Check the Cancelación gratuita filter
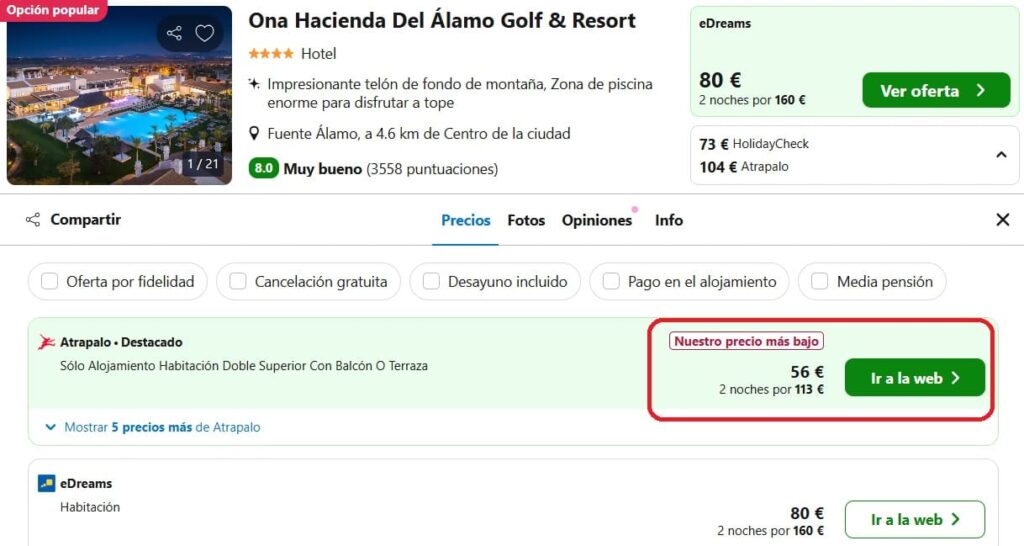The width and height of the screenshot is (1024, 546). (238, 281)
